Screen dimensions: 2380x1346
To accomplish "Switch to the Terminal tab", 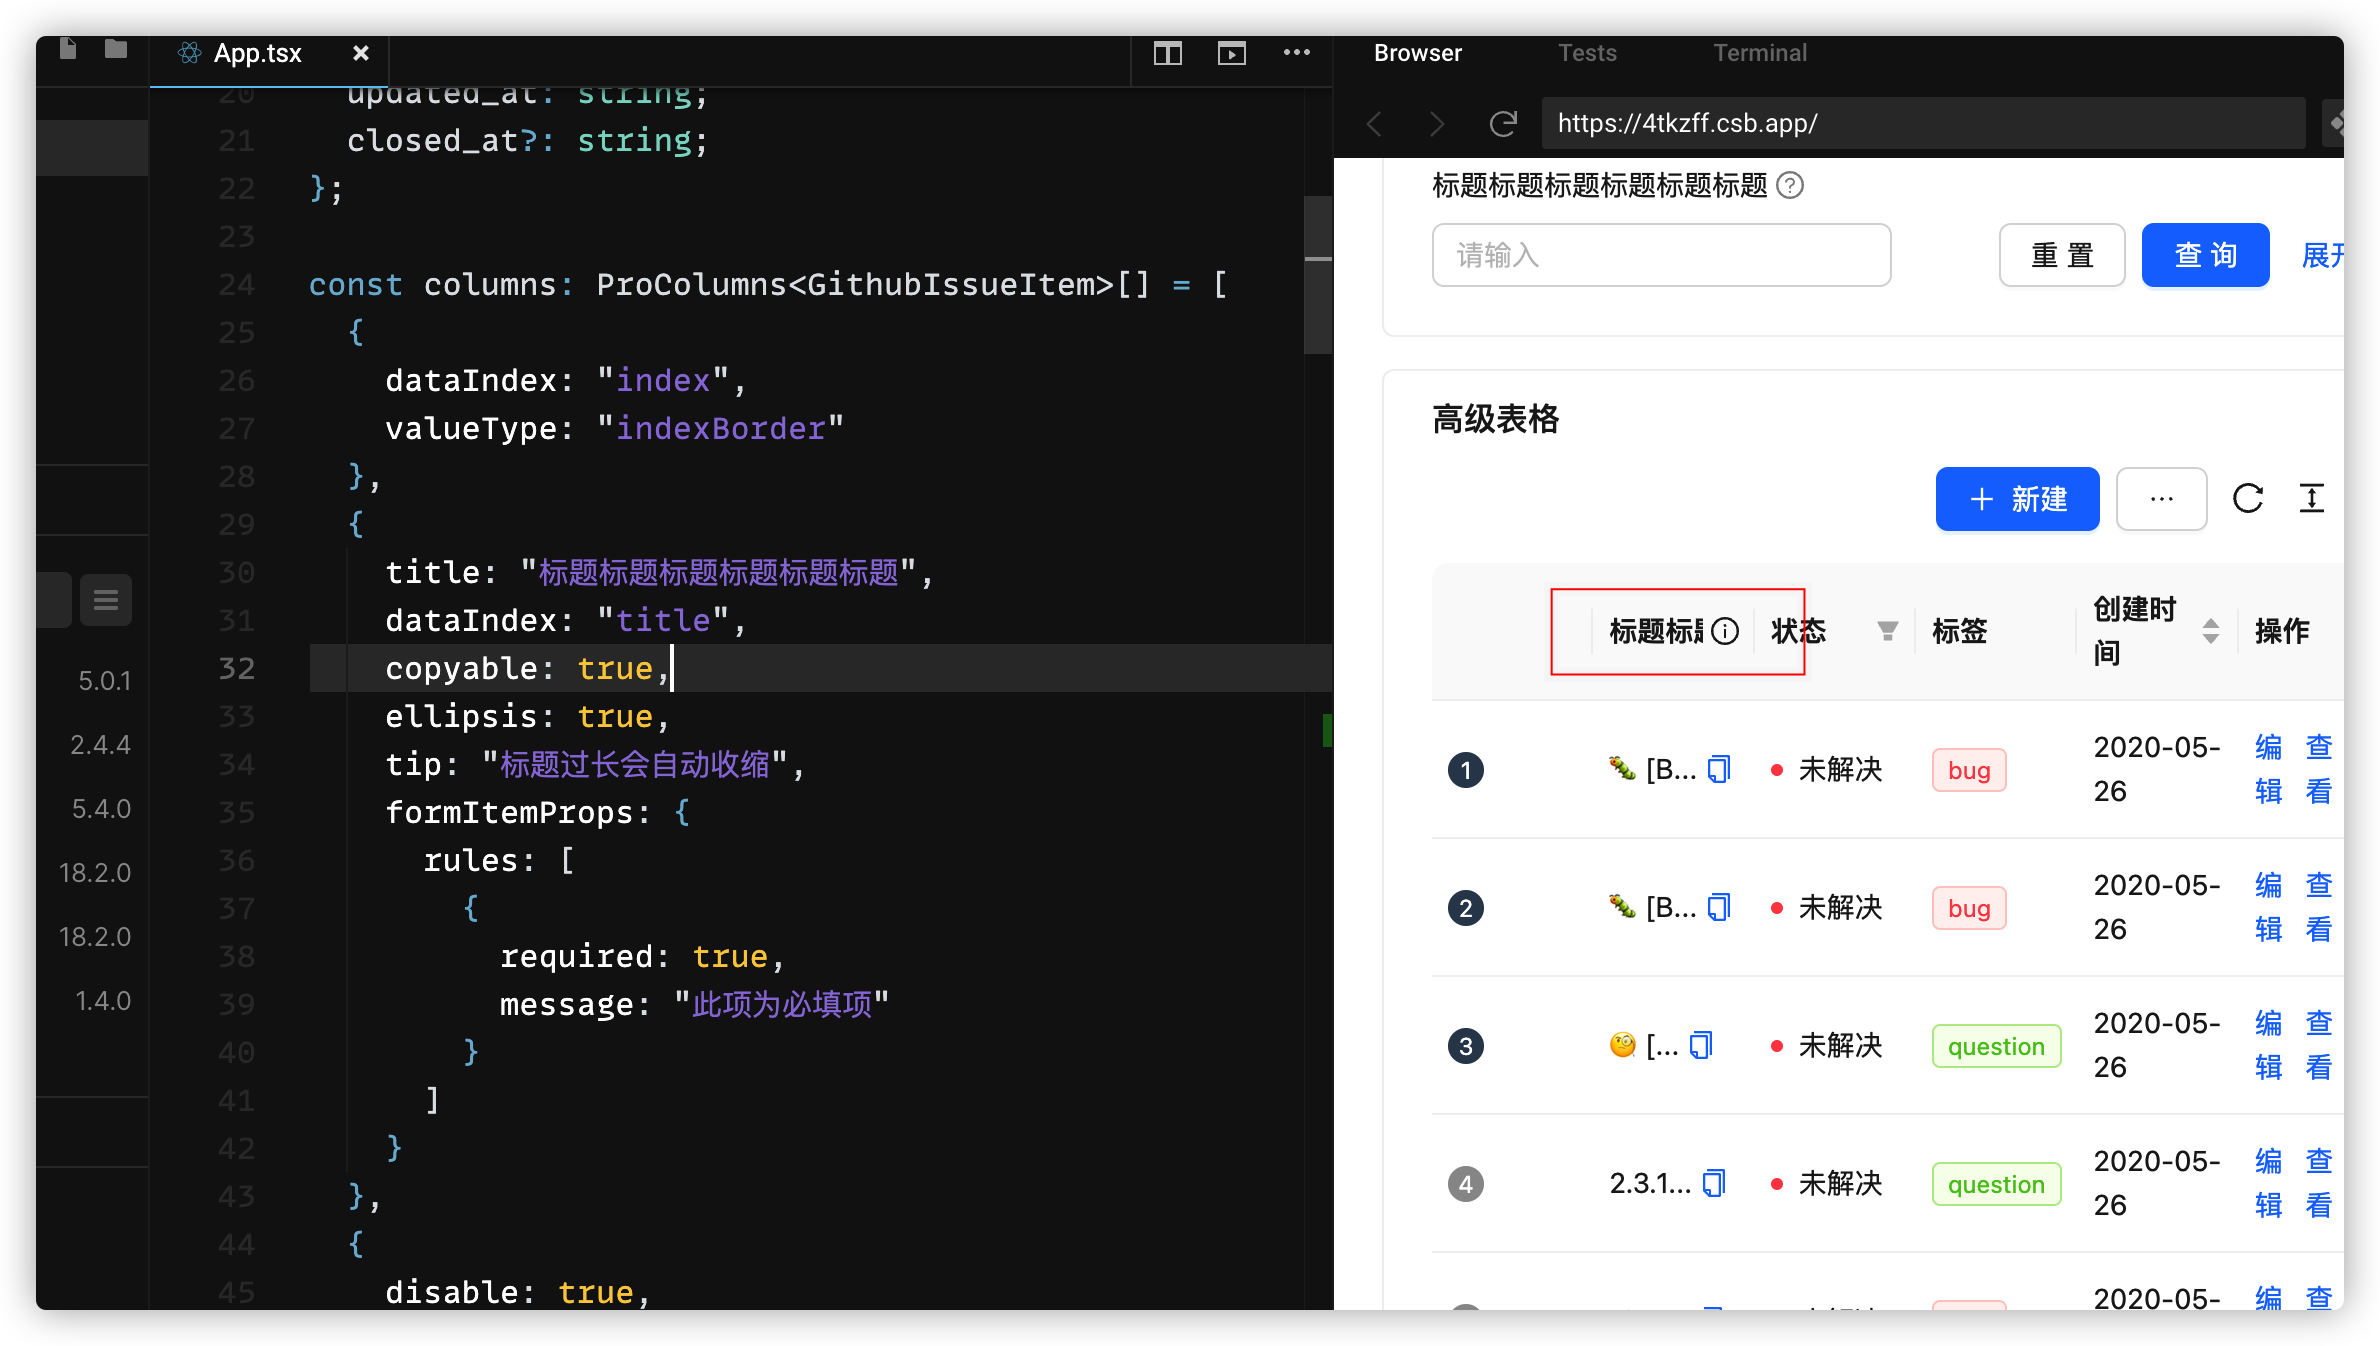I will [x=1760, y=53].
